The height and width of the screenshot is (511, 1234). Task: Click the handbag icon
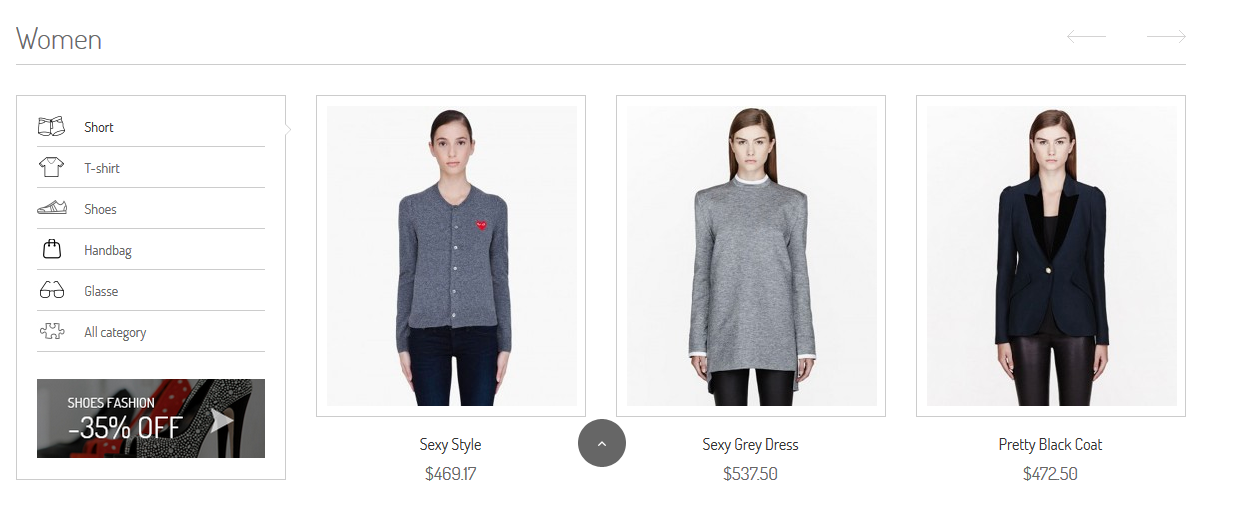tap(51, 249)
